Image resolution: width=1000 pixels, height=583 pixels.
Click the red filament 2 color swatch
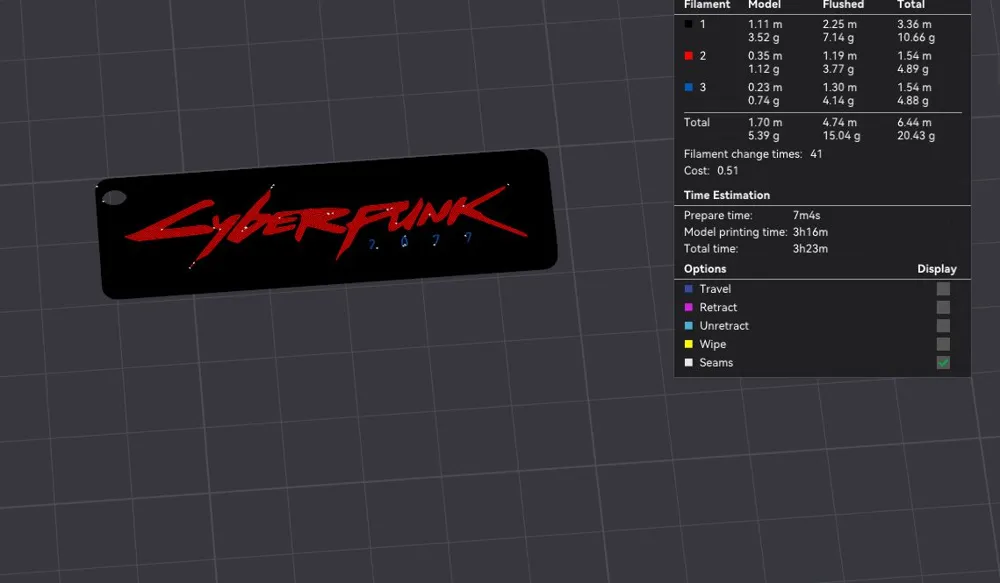(x=689, y=56)
